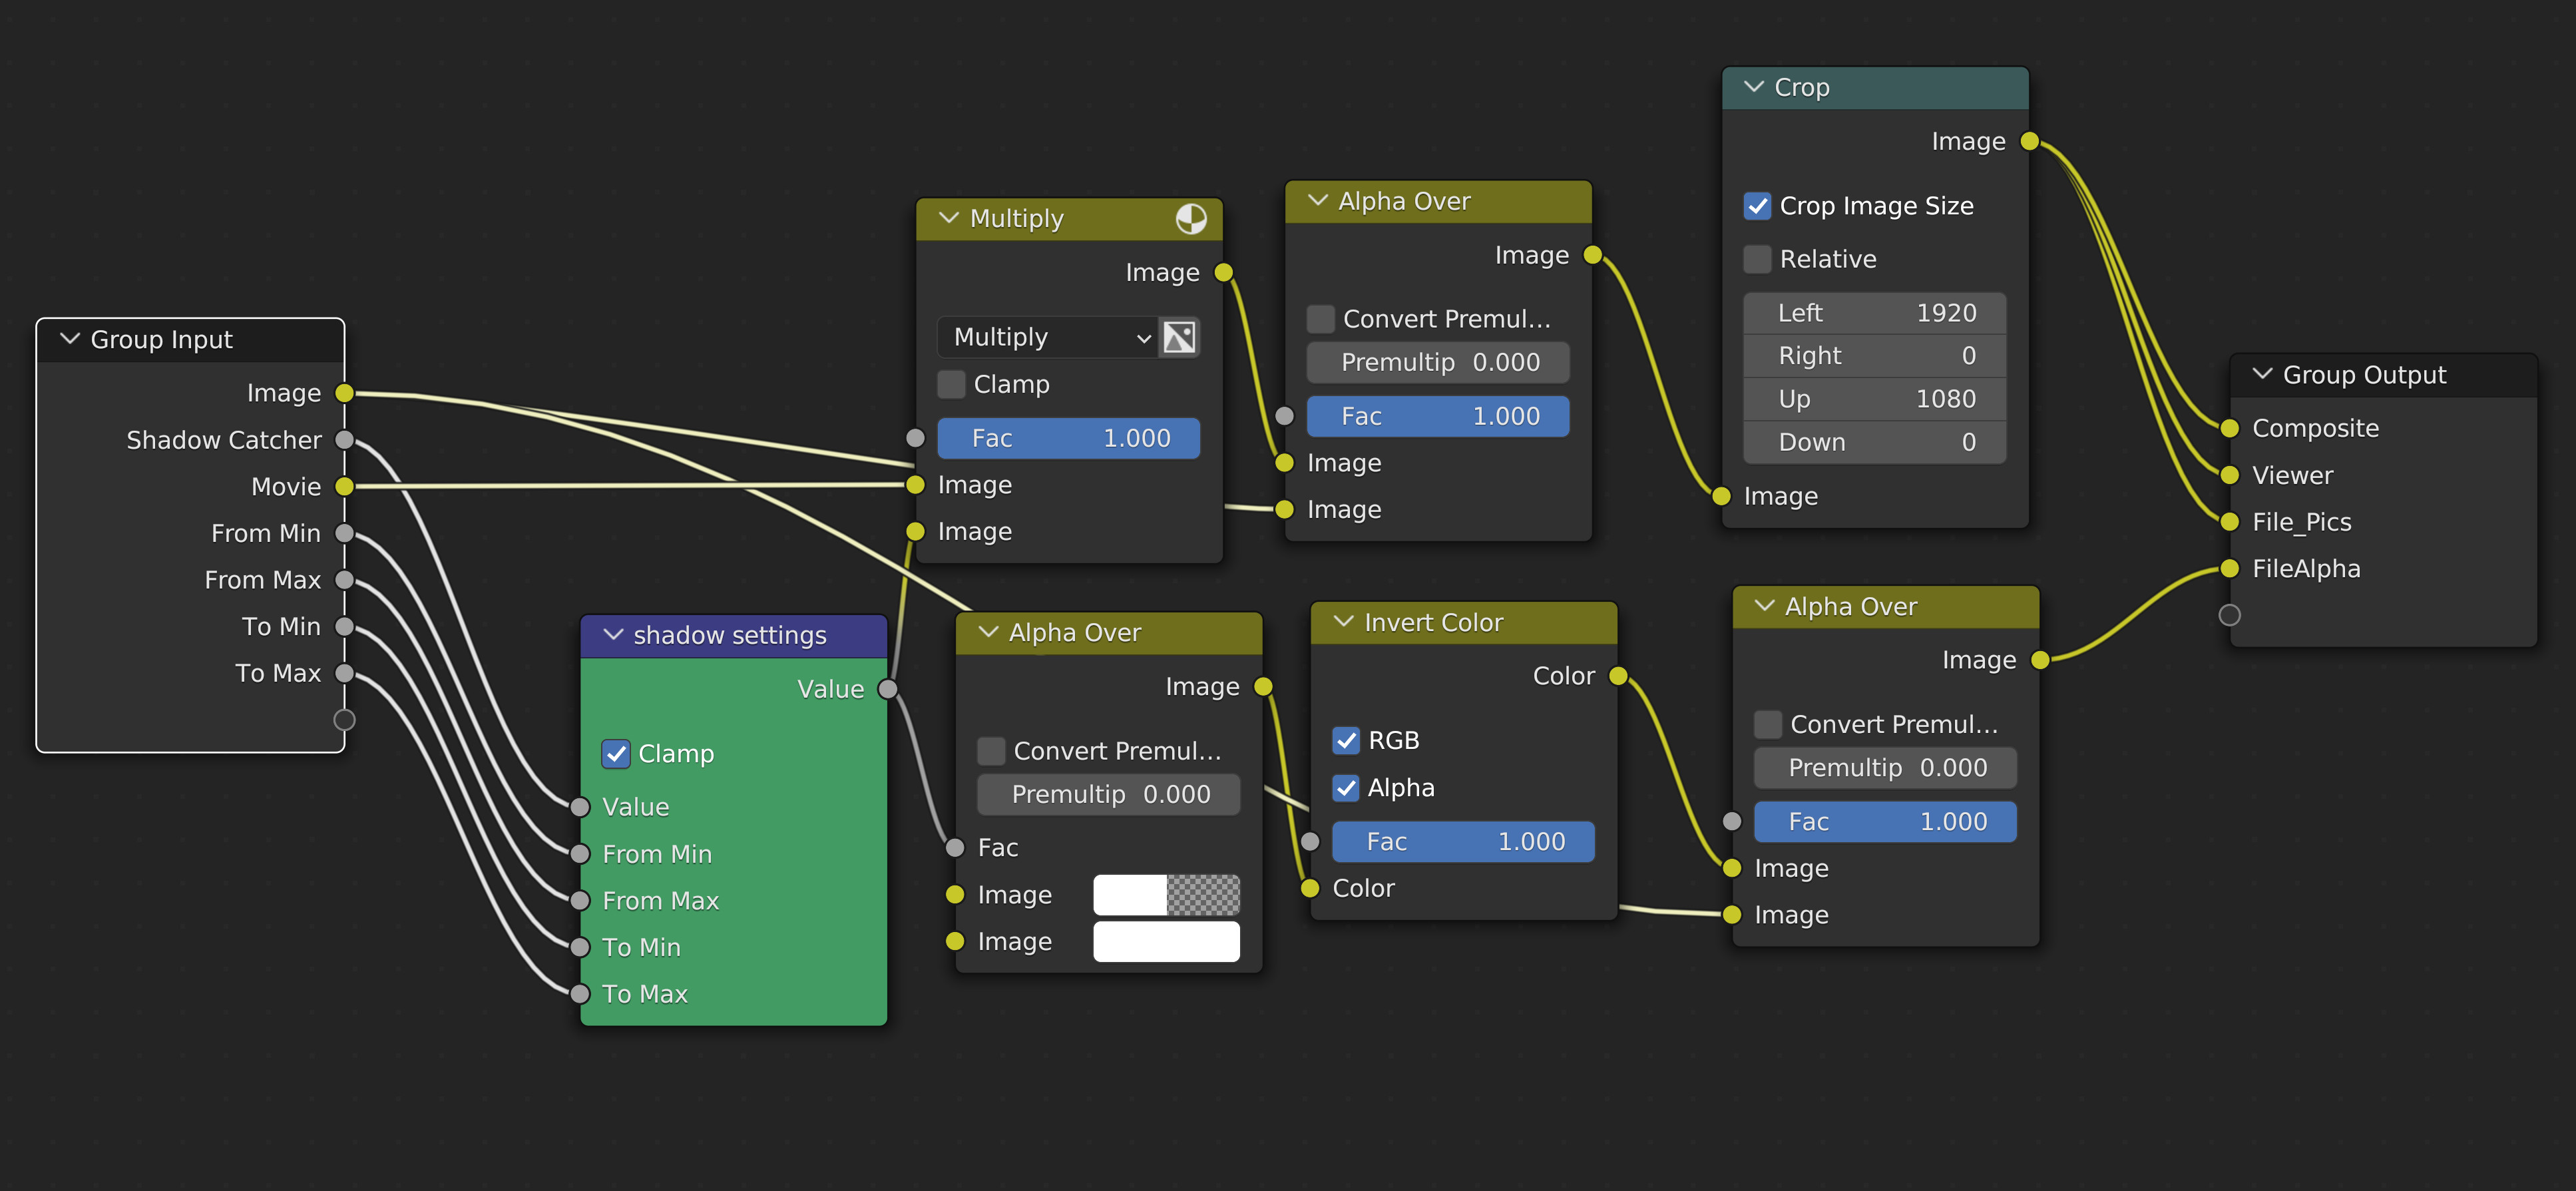Click the white Image color swatch
The image size is (2576, 1191).
click(1166, 941)
